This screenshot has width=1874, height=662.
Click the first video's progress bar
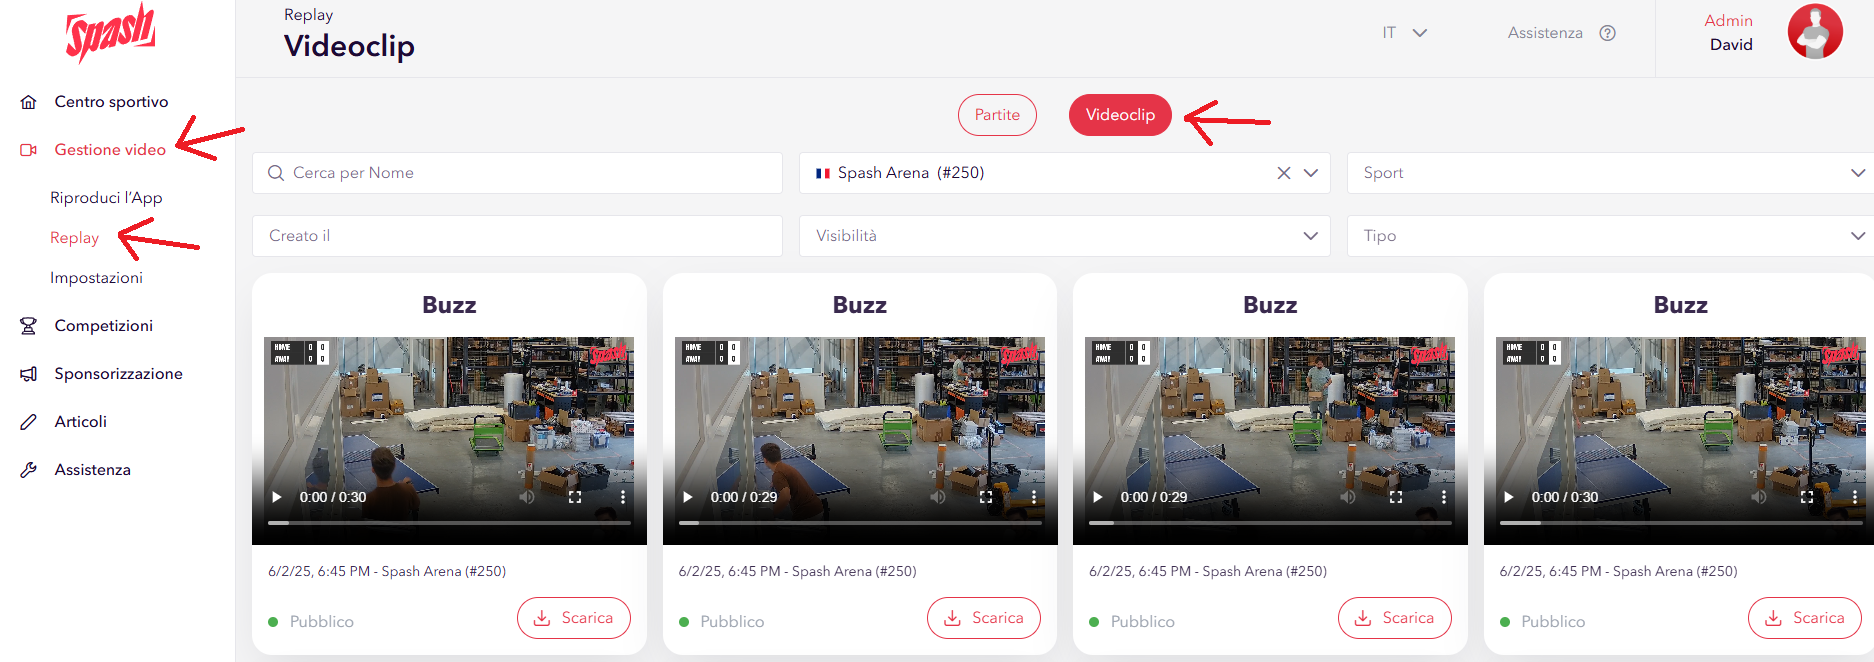(449, 522)
